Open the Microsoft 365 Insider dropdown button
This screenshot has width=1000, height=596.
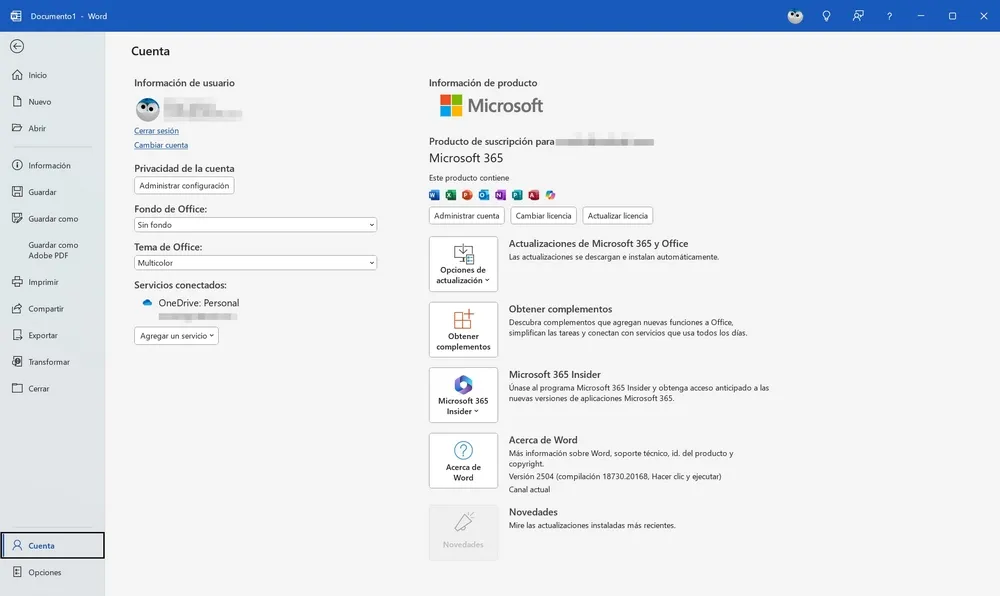pyautogui.click(x=463, y=395)
